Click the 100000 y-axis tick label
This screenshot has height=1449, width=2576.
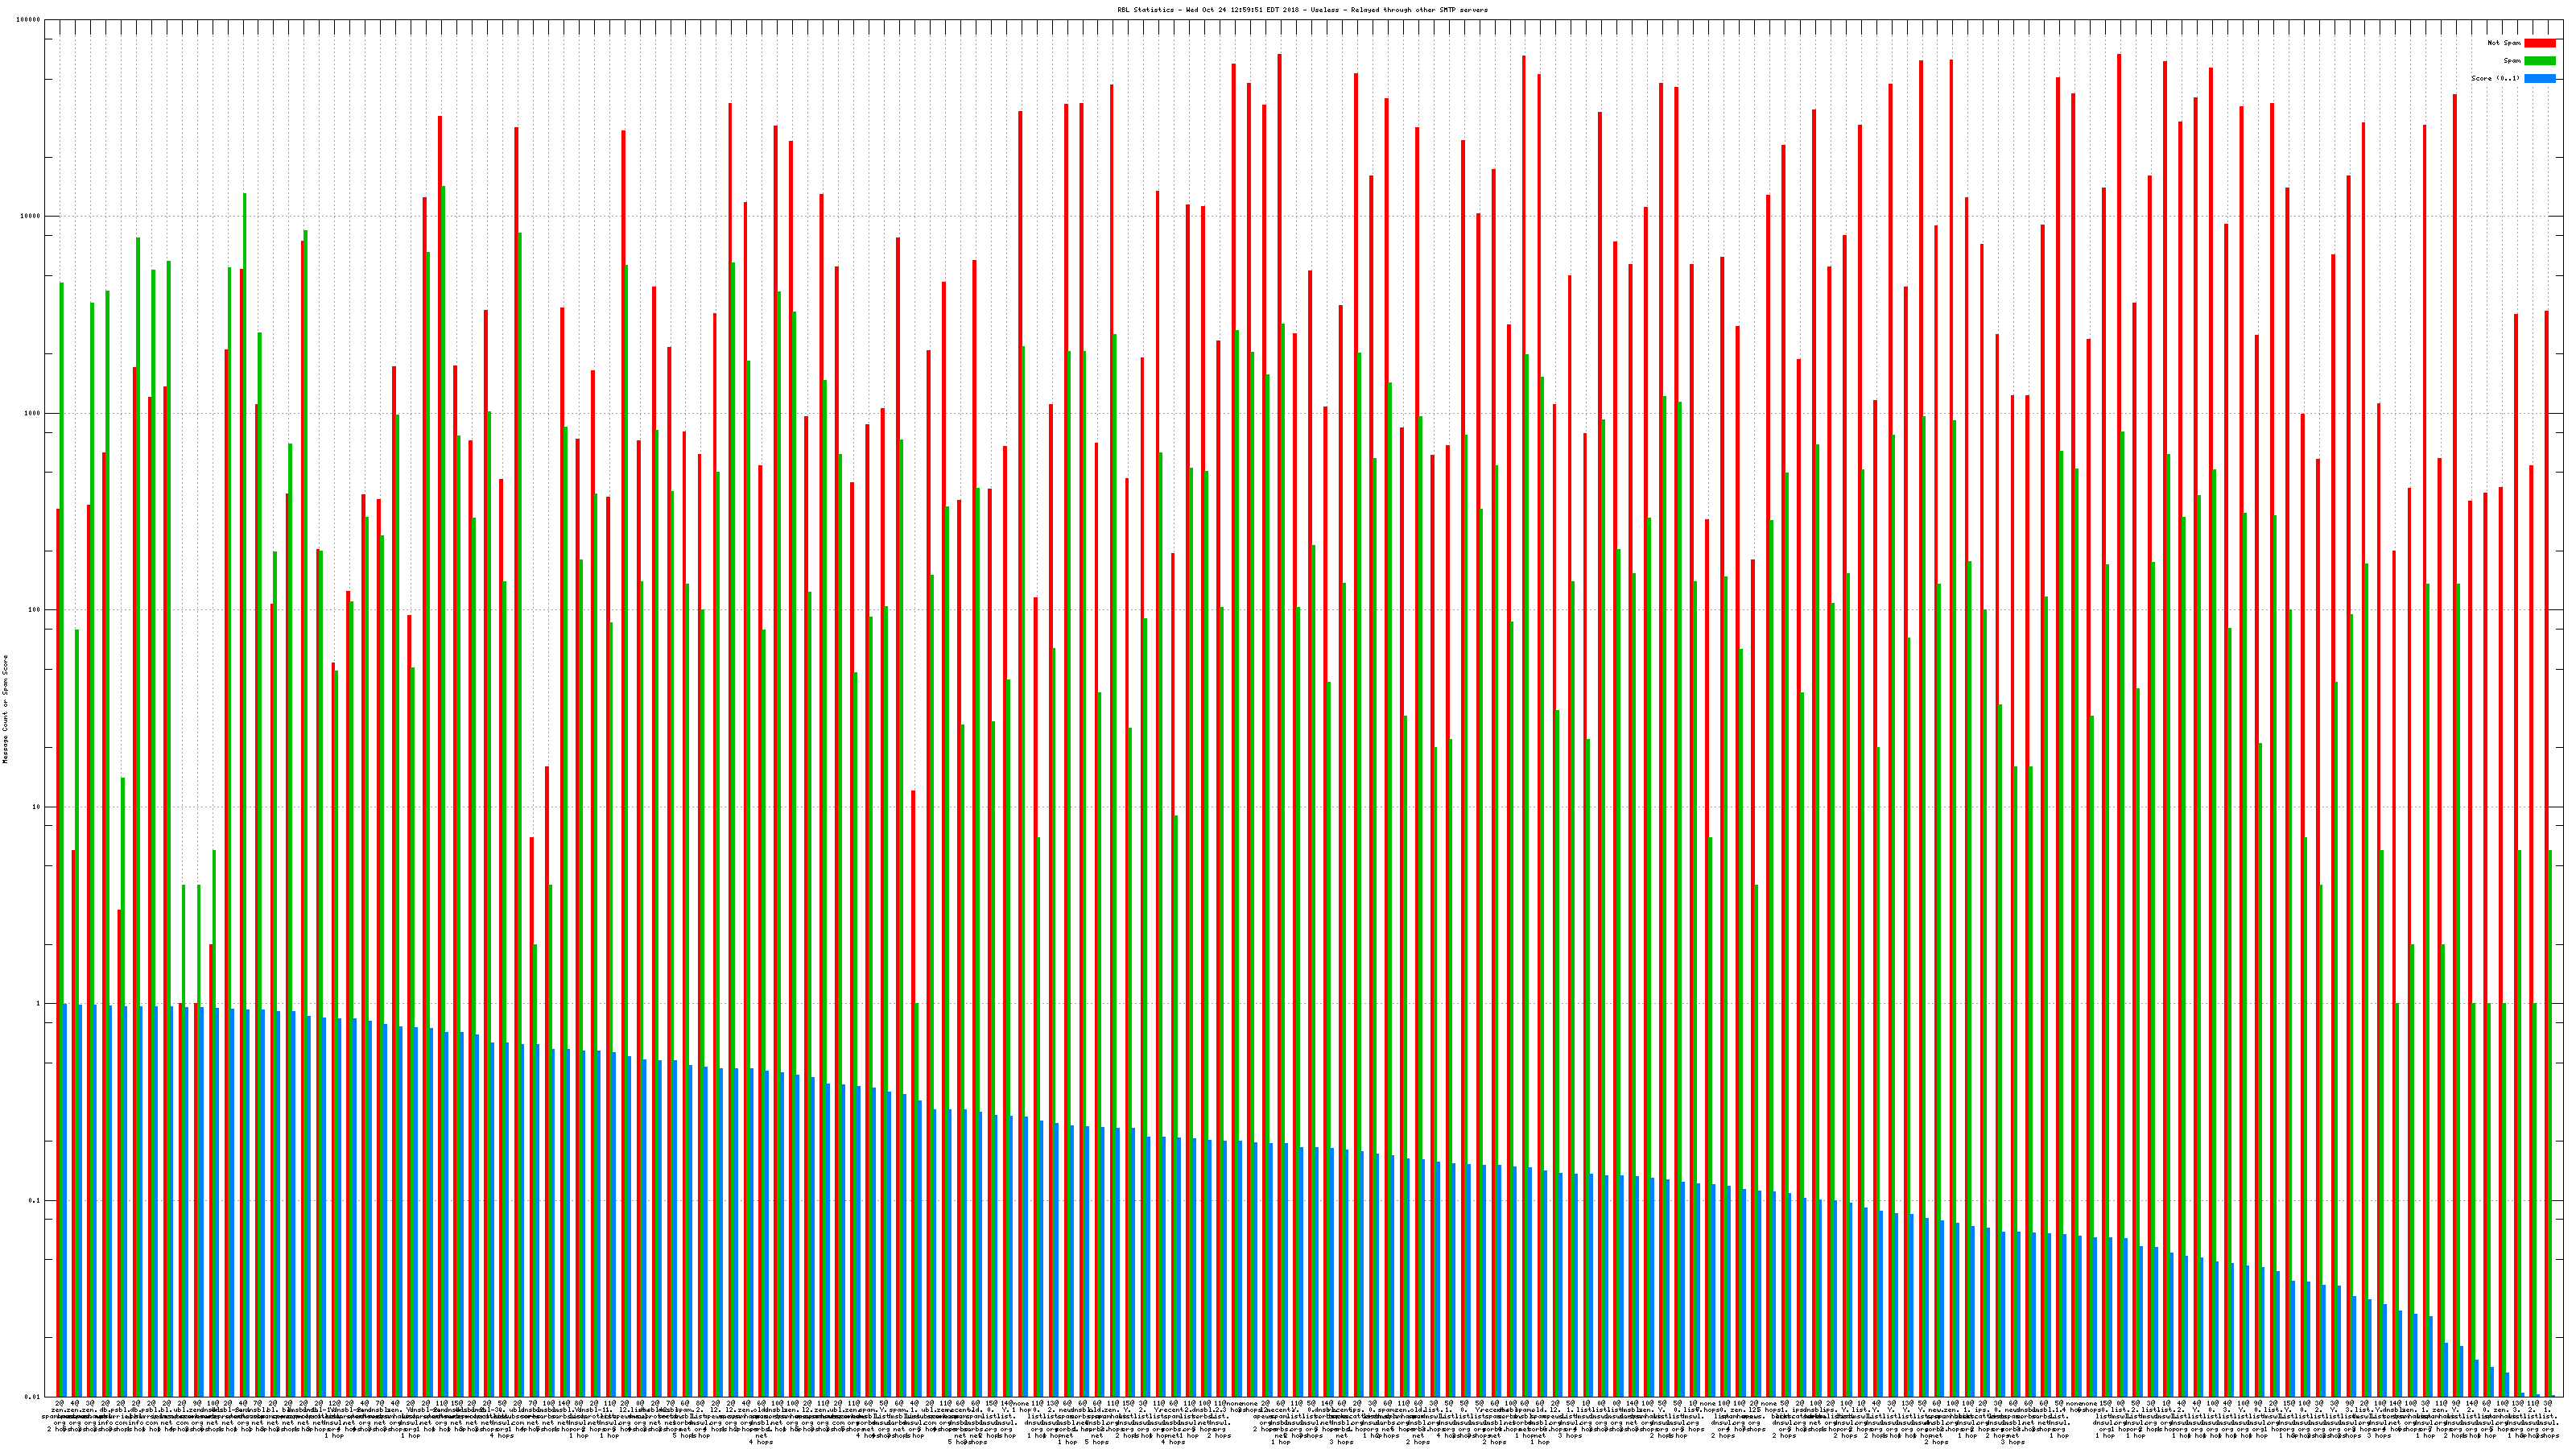(x=29, y=20)
